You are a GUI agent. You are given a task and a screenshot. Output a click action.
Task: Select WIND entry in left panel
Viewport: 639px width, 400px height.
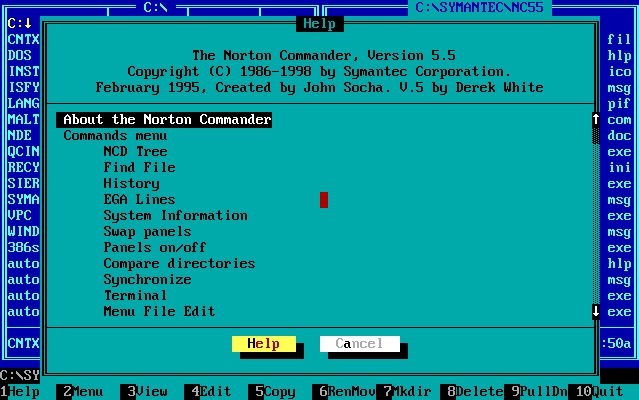24,231
